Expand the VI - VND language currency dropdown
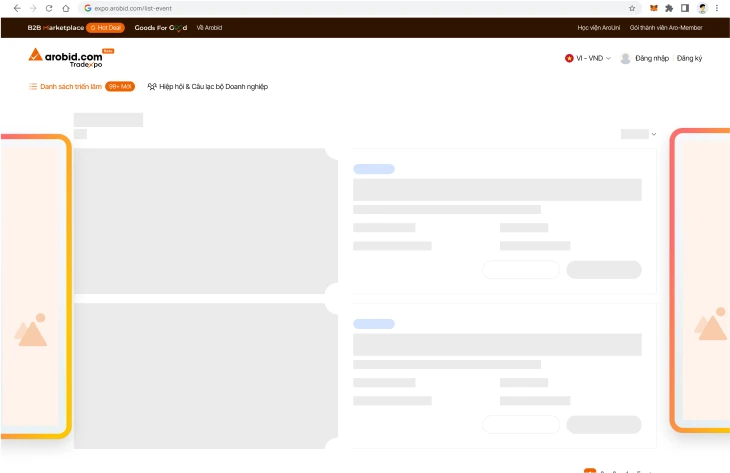The width and height of the screenshot is (730, 473). (x=592, y=58)
